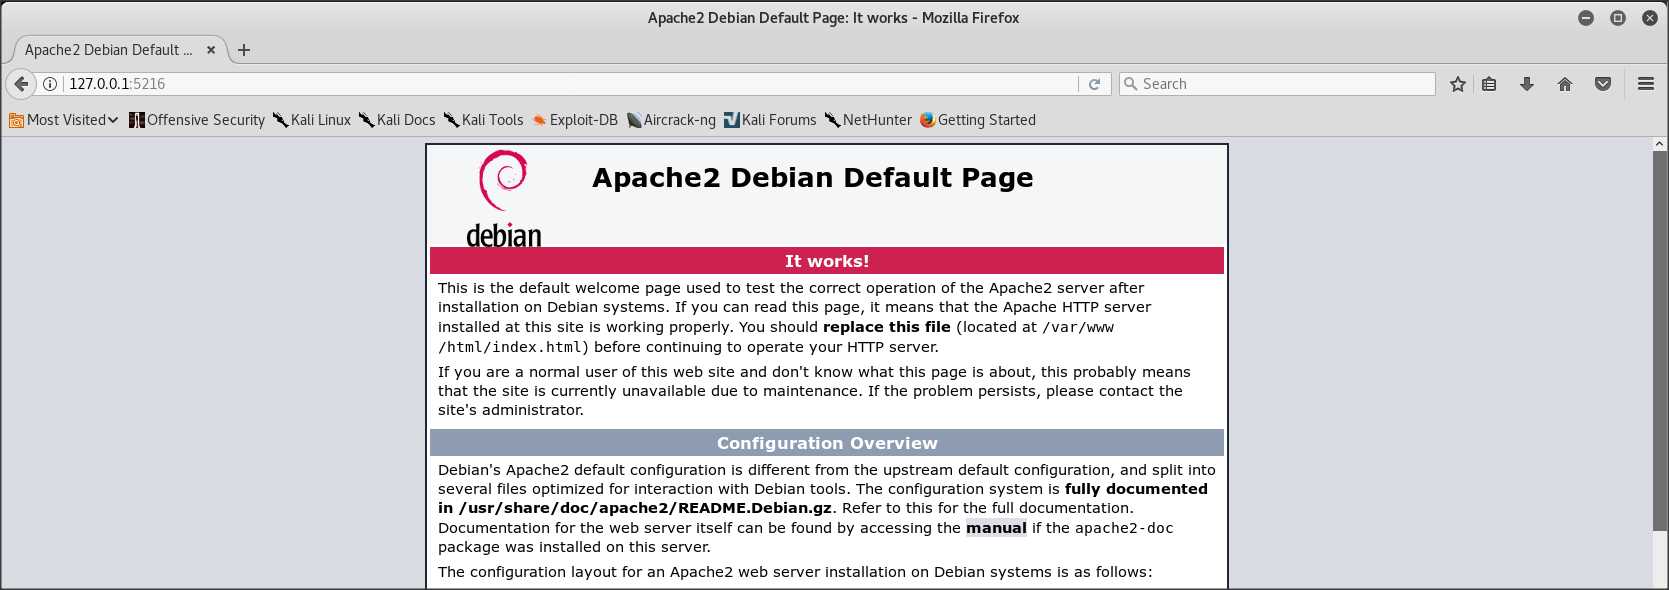
Task: Close the Apache2 Debian Default tab
Action: (211, 50)
